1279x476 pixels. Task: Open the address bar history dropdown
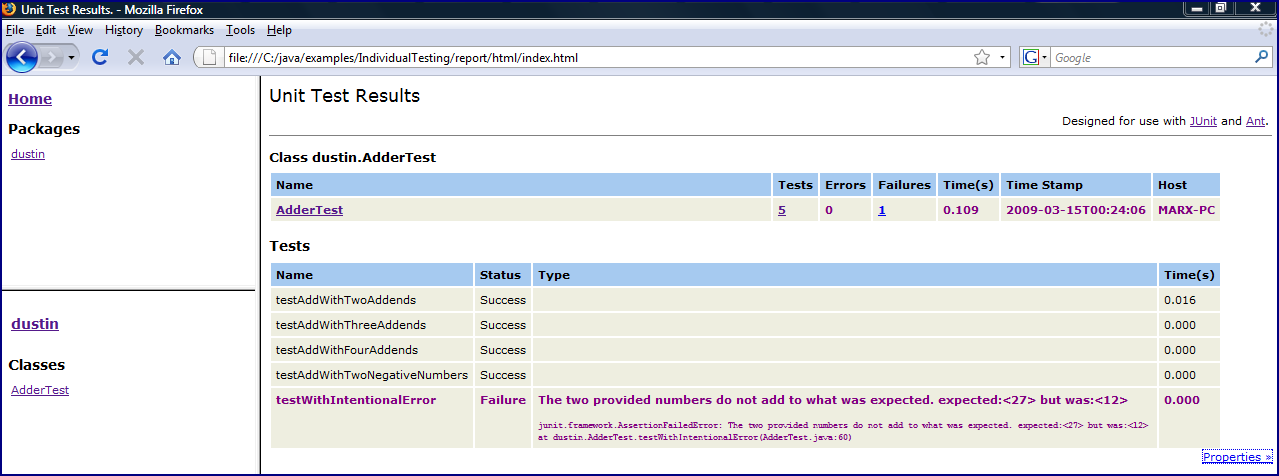click(x=1002, y=58)
